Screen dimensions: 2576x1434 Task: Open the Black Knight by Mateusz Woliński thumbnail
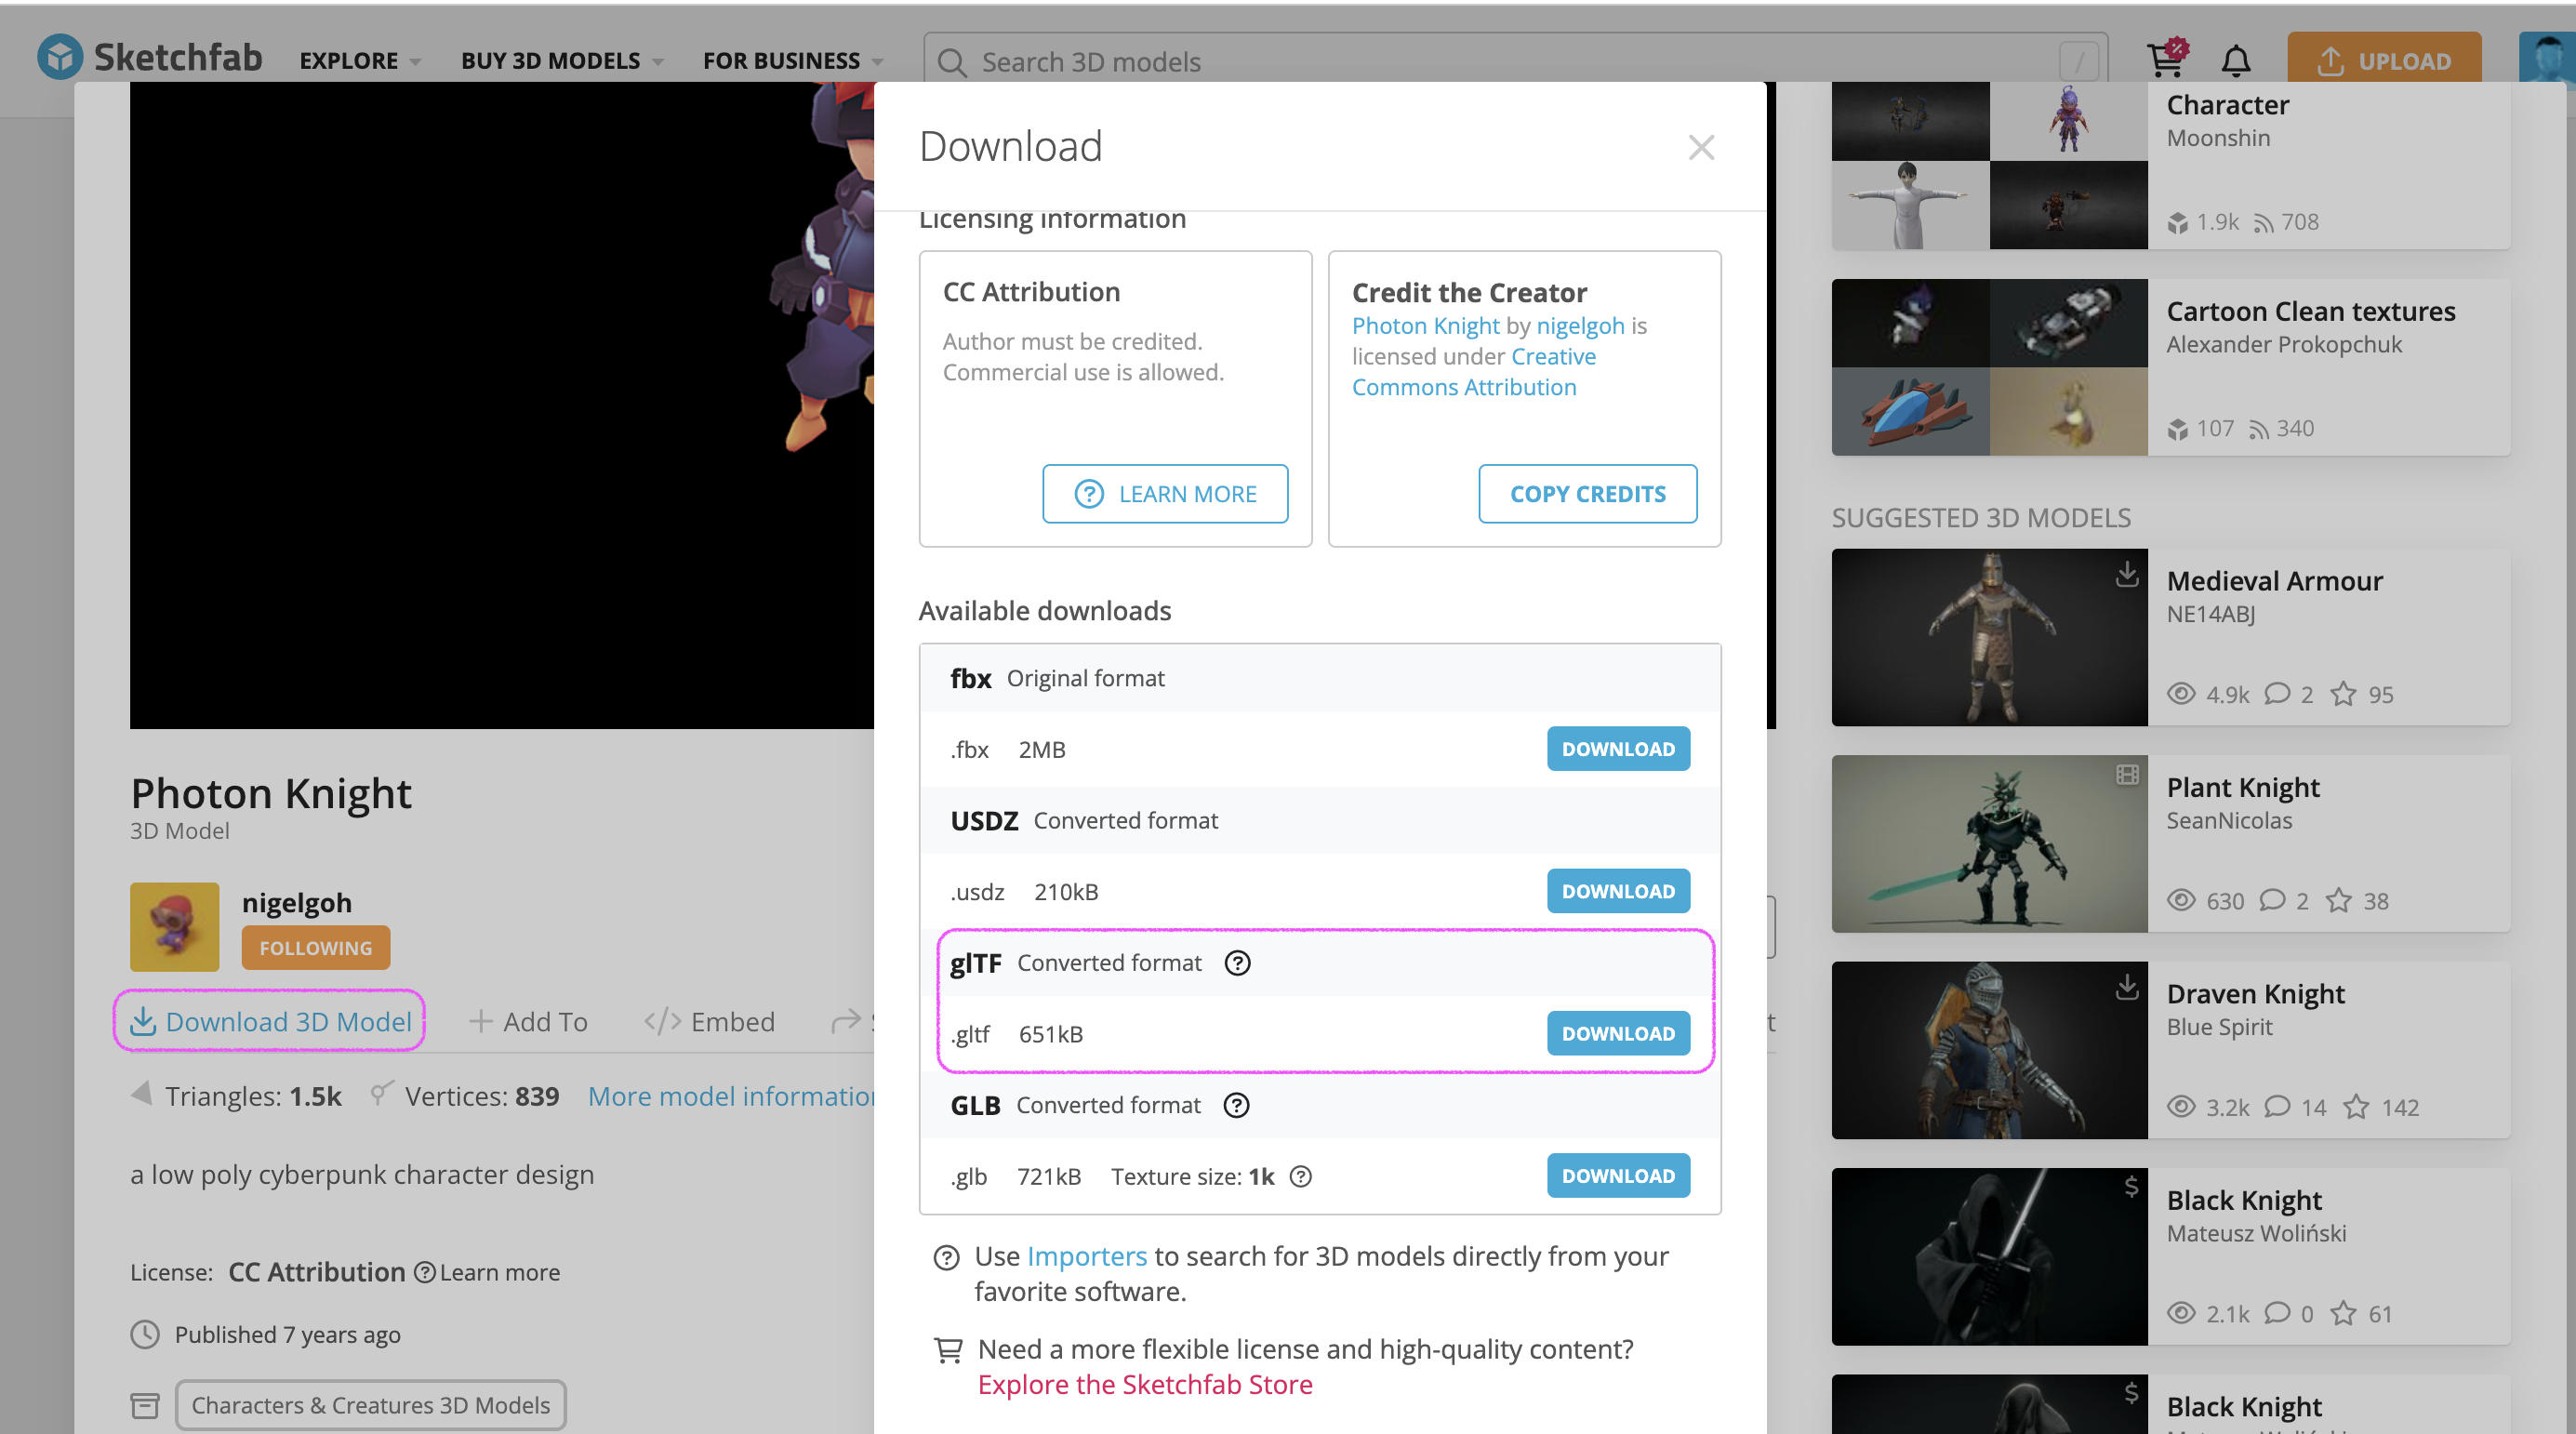pyautogui.click(x=1988, y=1256)
